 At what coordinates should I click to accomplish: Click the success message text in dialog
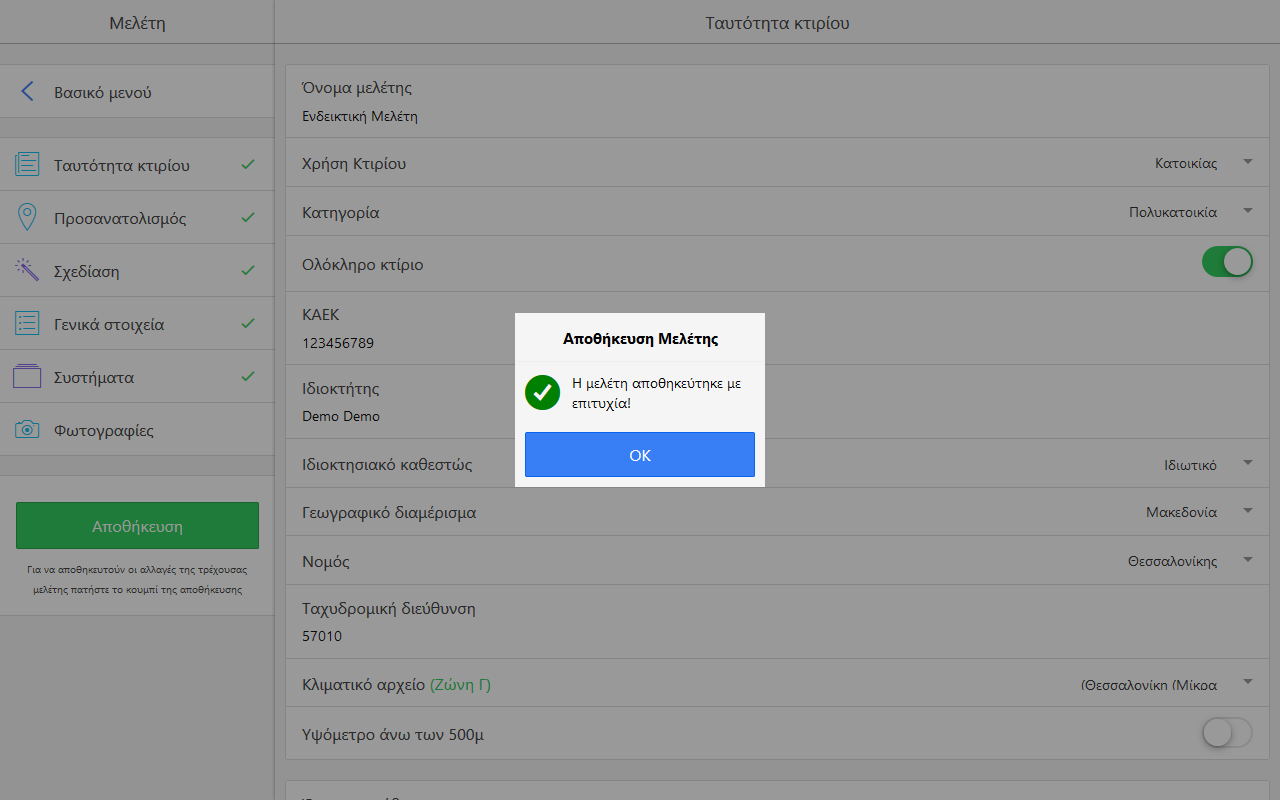tap(656, 393)
